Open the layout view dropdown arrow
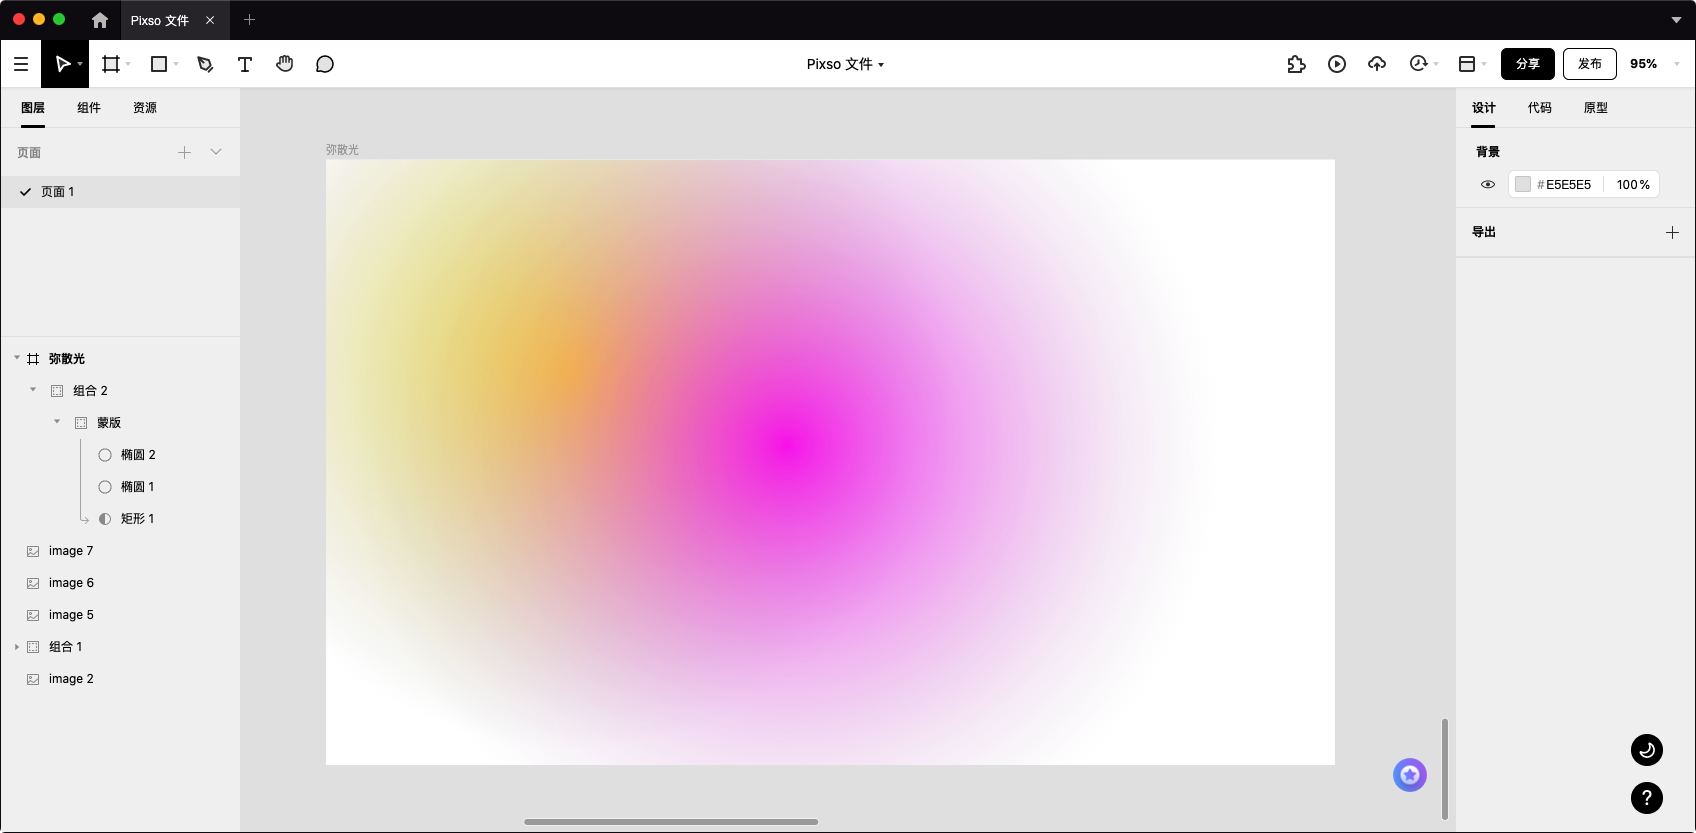This screenshot has height=833, width=1696. click(x=1484, y=64)
